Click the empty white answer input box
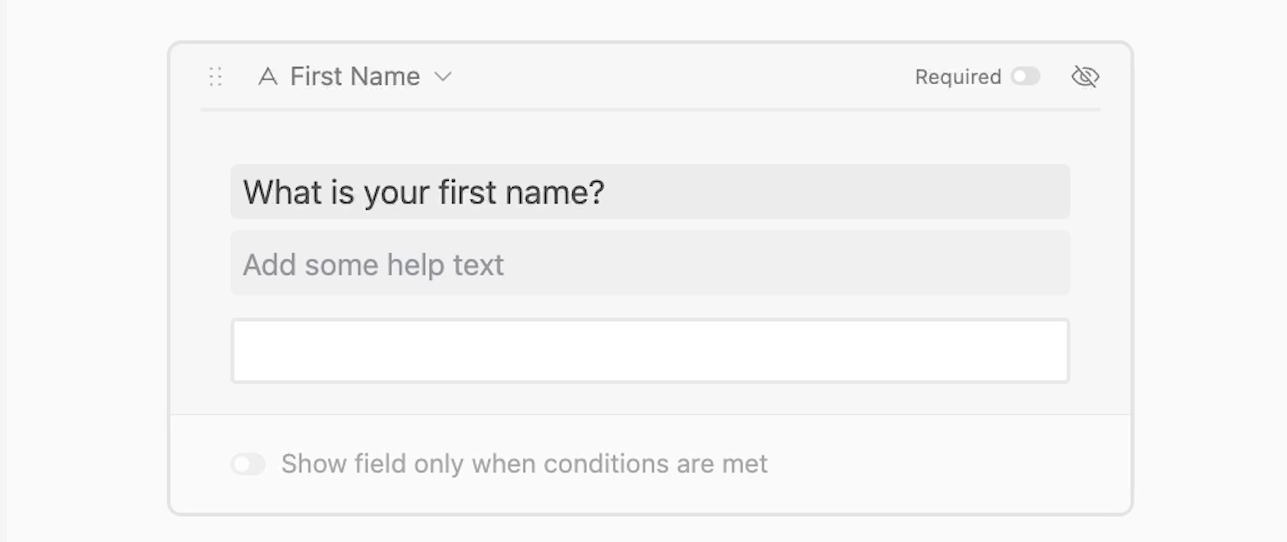This screenshot has height=542, width=1287. [650, 351]
